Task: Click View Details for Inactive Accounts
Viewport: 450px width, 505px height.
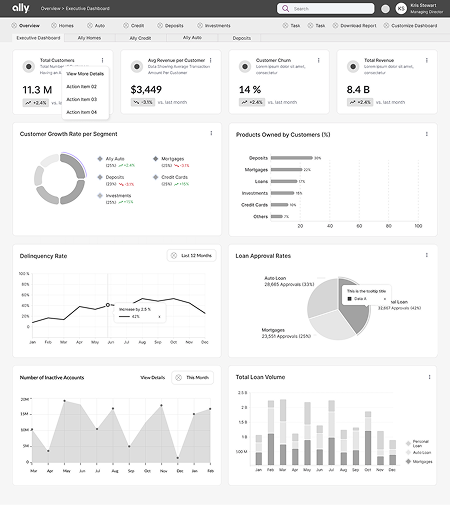Action: [153, 378]
